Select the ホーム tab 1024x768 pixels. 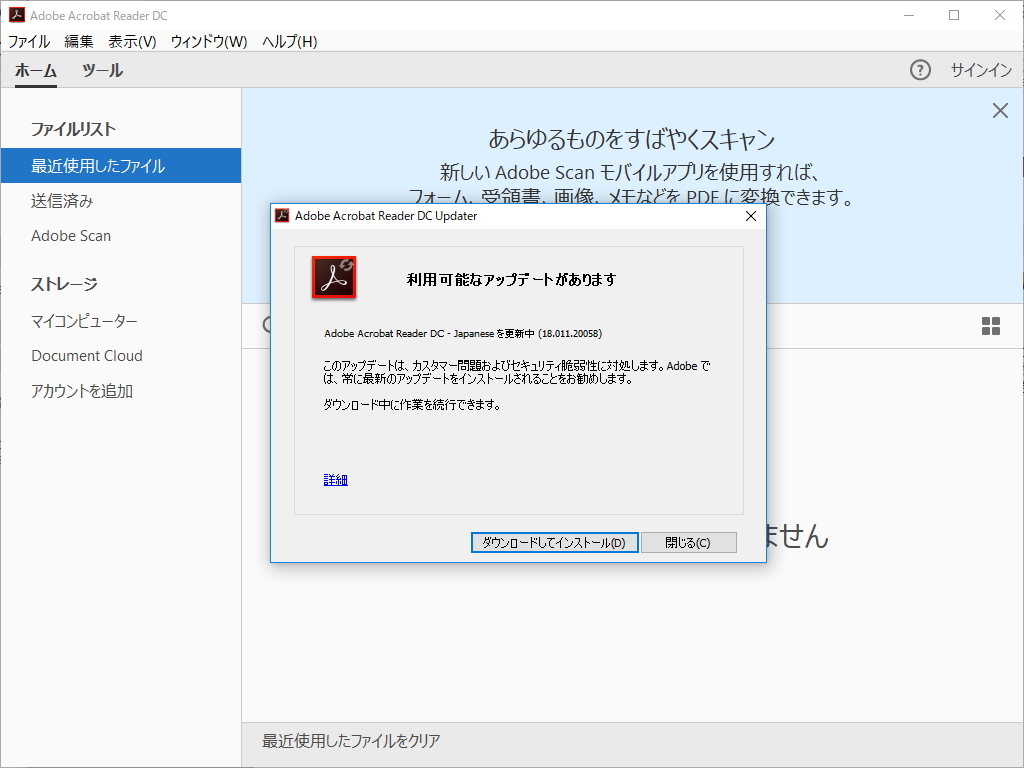[x=36, y=71]
